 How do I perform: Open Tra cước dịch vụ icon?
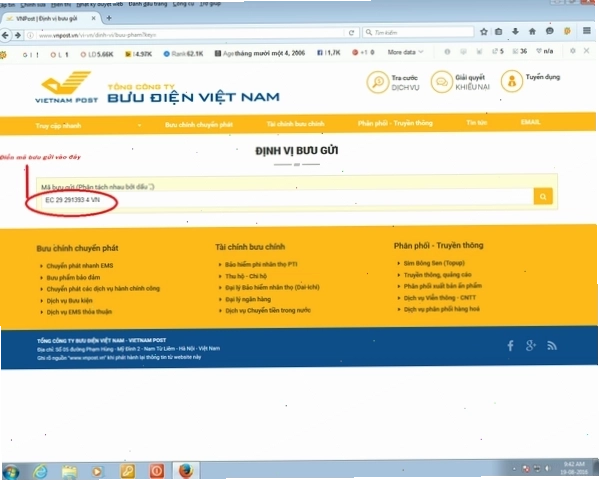click(x=377, y=82)
